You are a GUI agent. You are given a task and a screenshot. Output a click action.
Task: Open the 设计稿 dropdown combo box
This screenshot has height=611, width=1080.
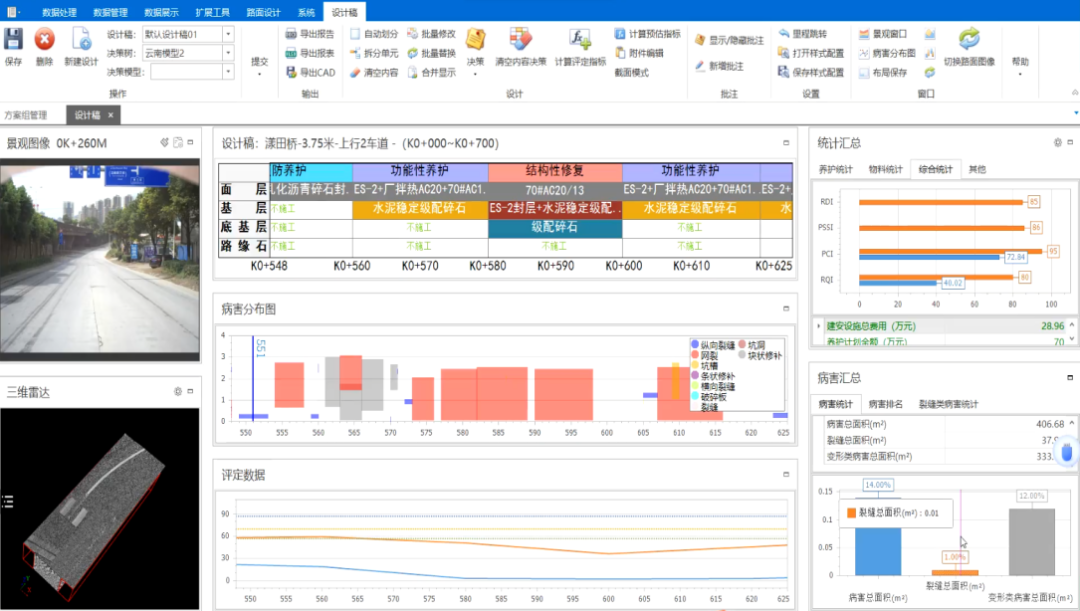(x=228, y=34)
